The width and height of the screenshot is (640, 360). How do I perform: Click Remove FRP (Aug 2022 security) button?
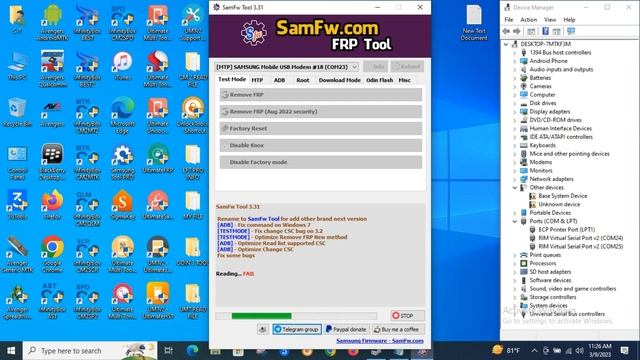click(321, 111)
